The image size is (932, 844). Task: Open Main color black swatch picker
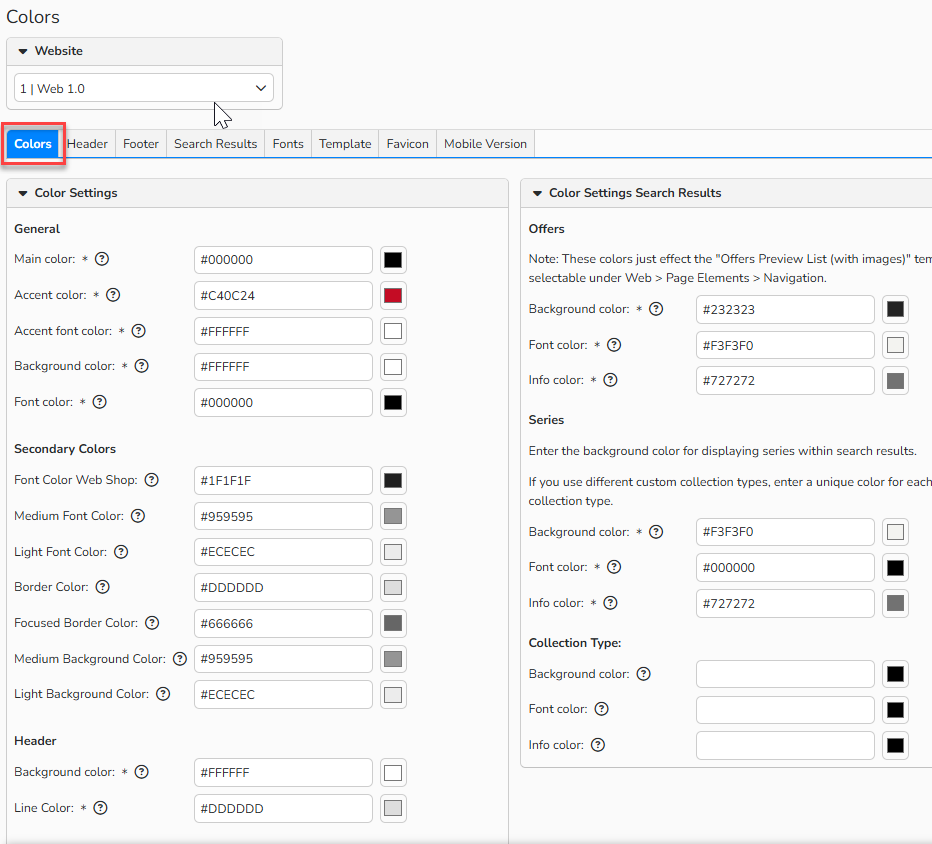pos(393,260)
